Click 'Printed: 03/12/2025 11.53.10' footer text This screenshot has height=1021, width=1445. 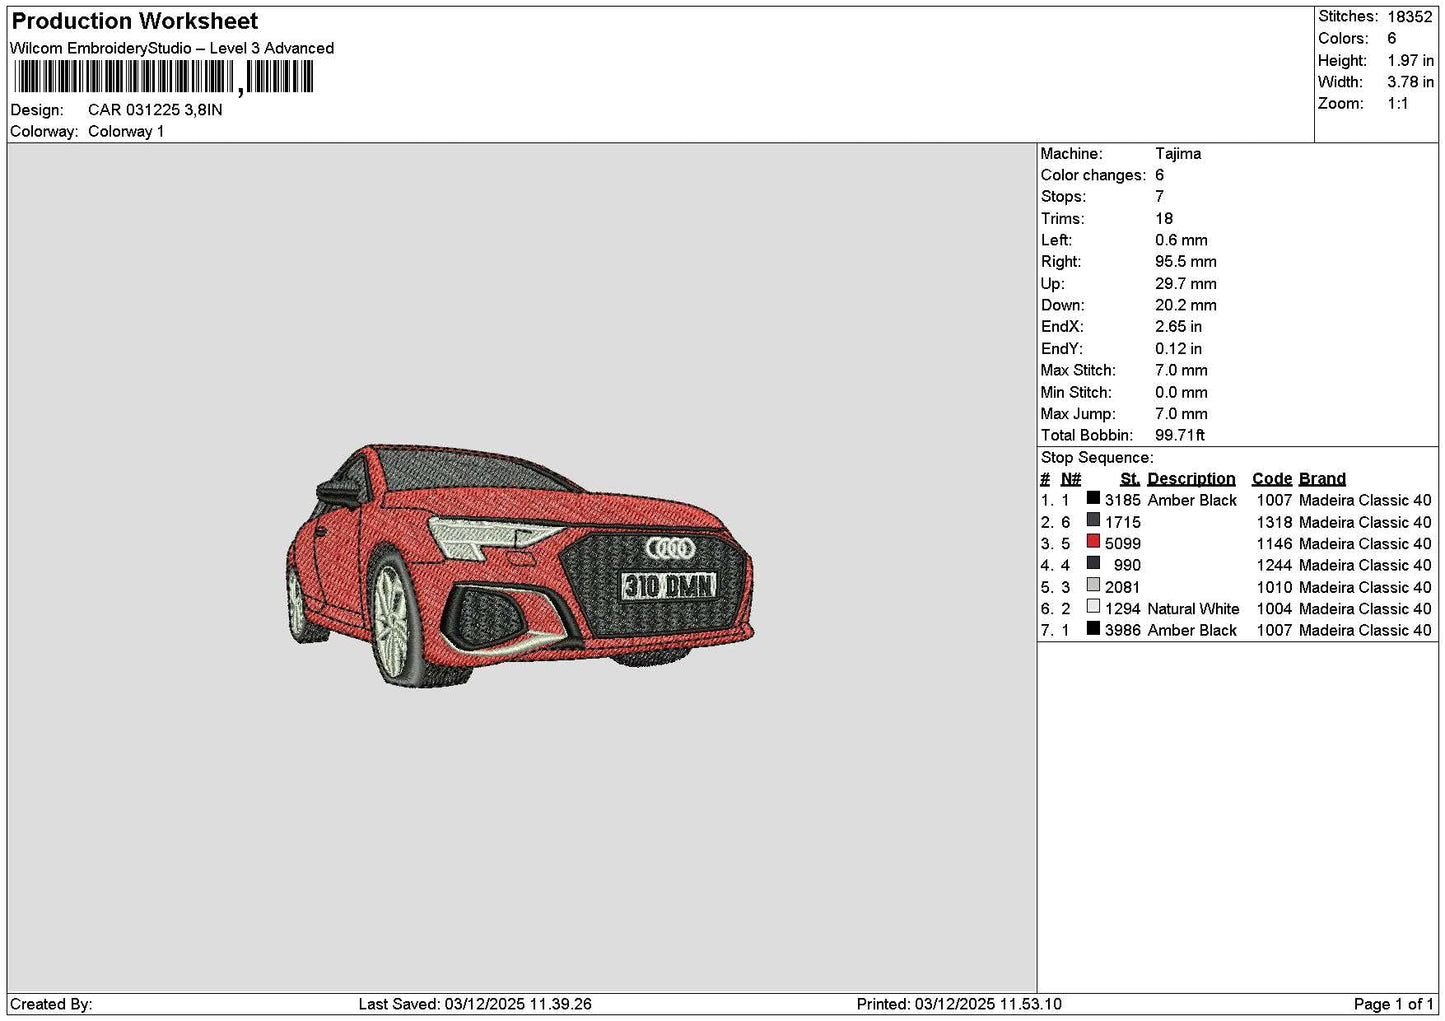(959, 1004)
